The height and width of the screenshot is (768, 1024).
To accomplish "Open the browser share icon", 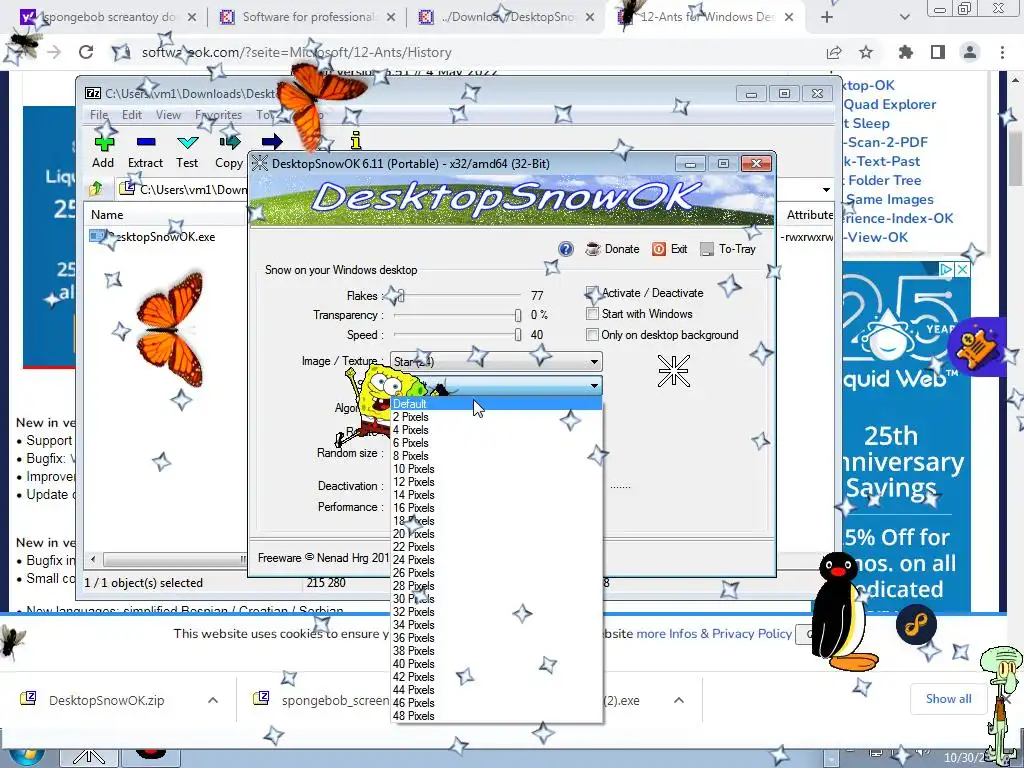I will pyautogui.click(x=834, y=52).
